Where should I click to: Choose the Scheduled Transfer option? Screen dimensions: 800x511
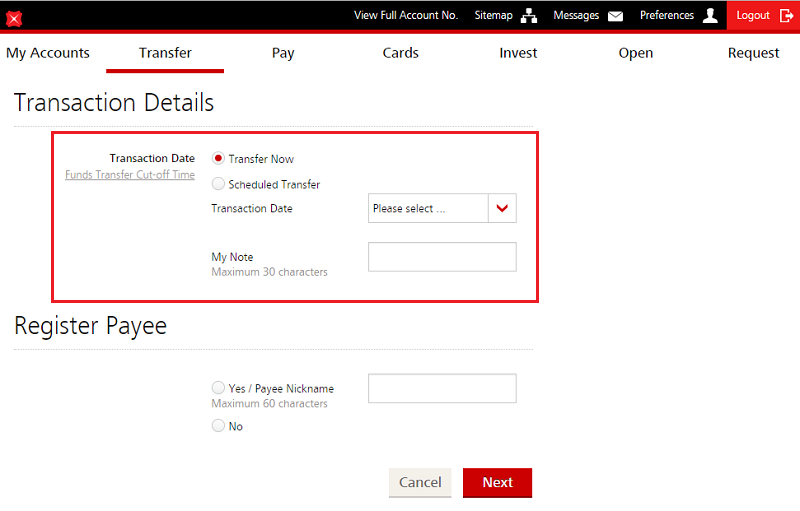click(218, 184)
